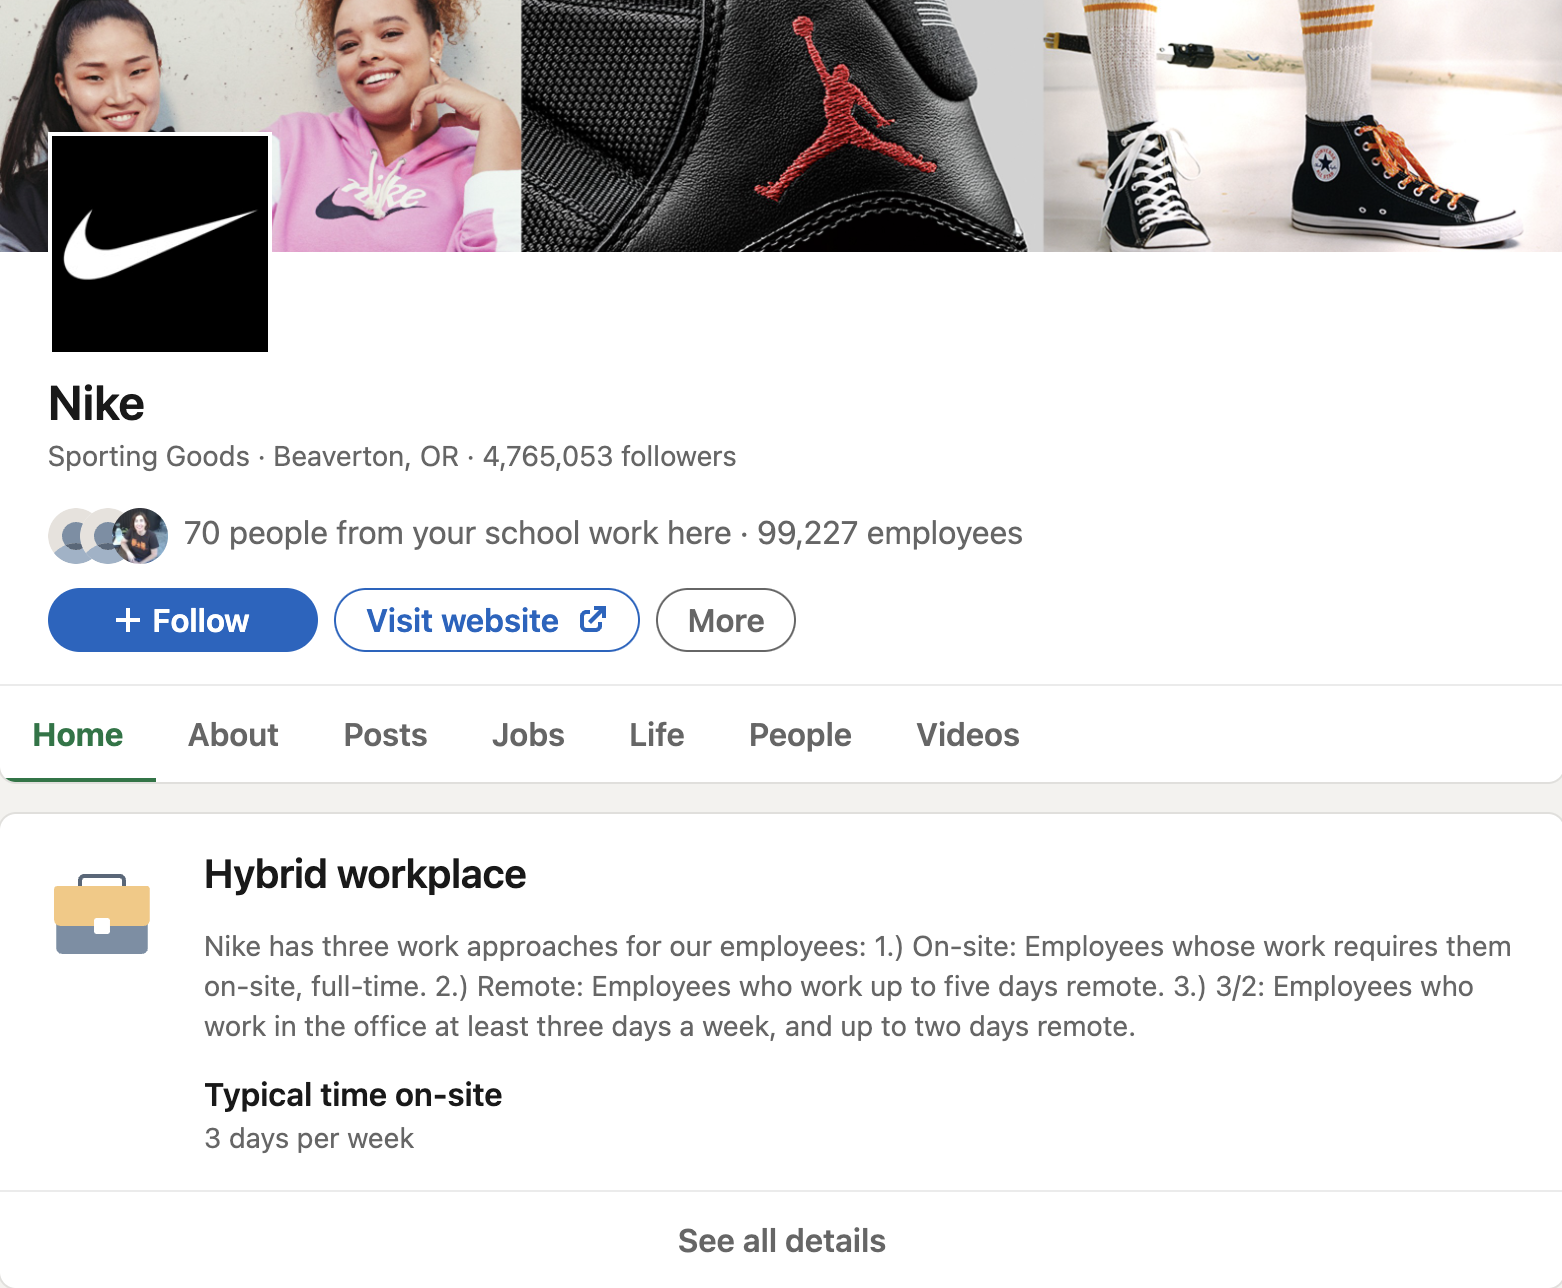The width and height of the screenshot is (1562, 1288).
Task: Click "70 people from your school work here"
Action: (x=457, y=533)
